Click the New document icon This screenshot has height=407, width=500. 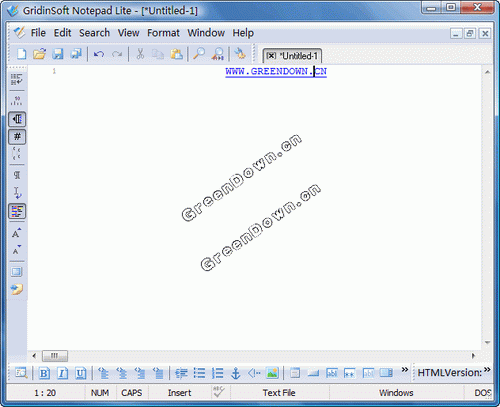tap(22, 54)
